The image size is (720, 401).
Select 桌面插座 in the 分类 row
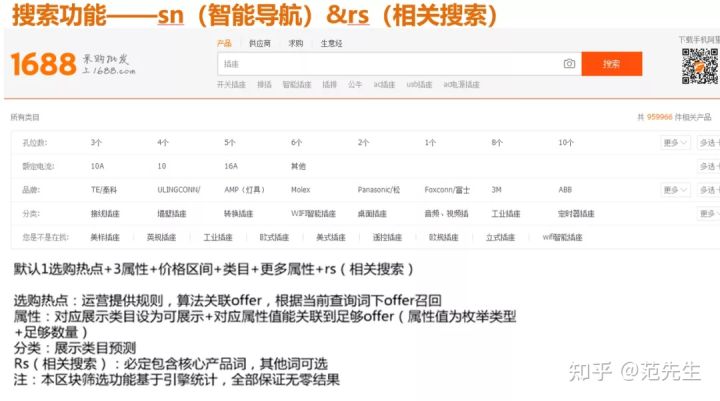372,214
